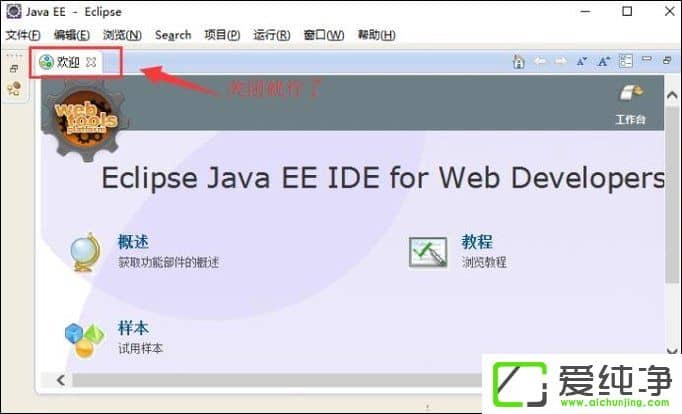Navigate back using the left arrow icon
The height and width of the screenshot is (414, 682).
point(540,61)
